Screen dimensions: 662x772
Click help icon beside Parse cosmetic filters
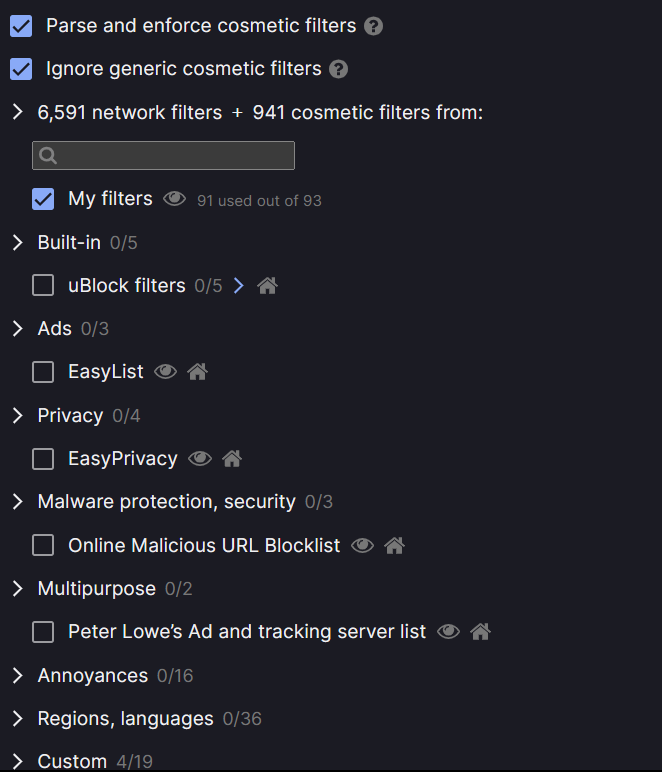tap(374, 26)
